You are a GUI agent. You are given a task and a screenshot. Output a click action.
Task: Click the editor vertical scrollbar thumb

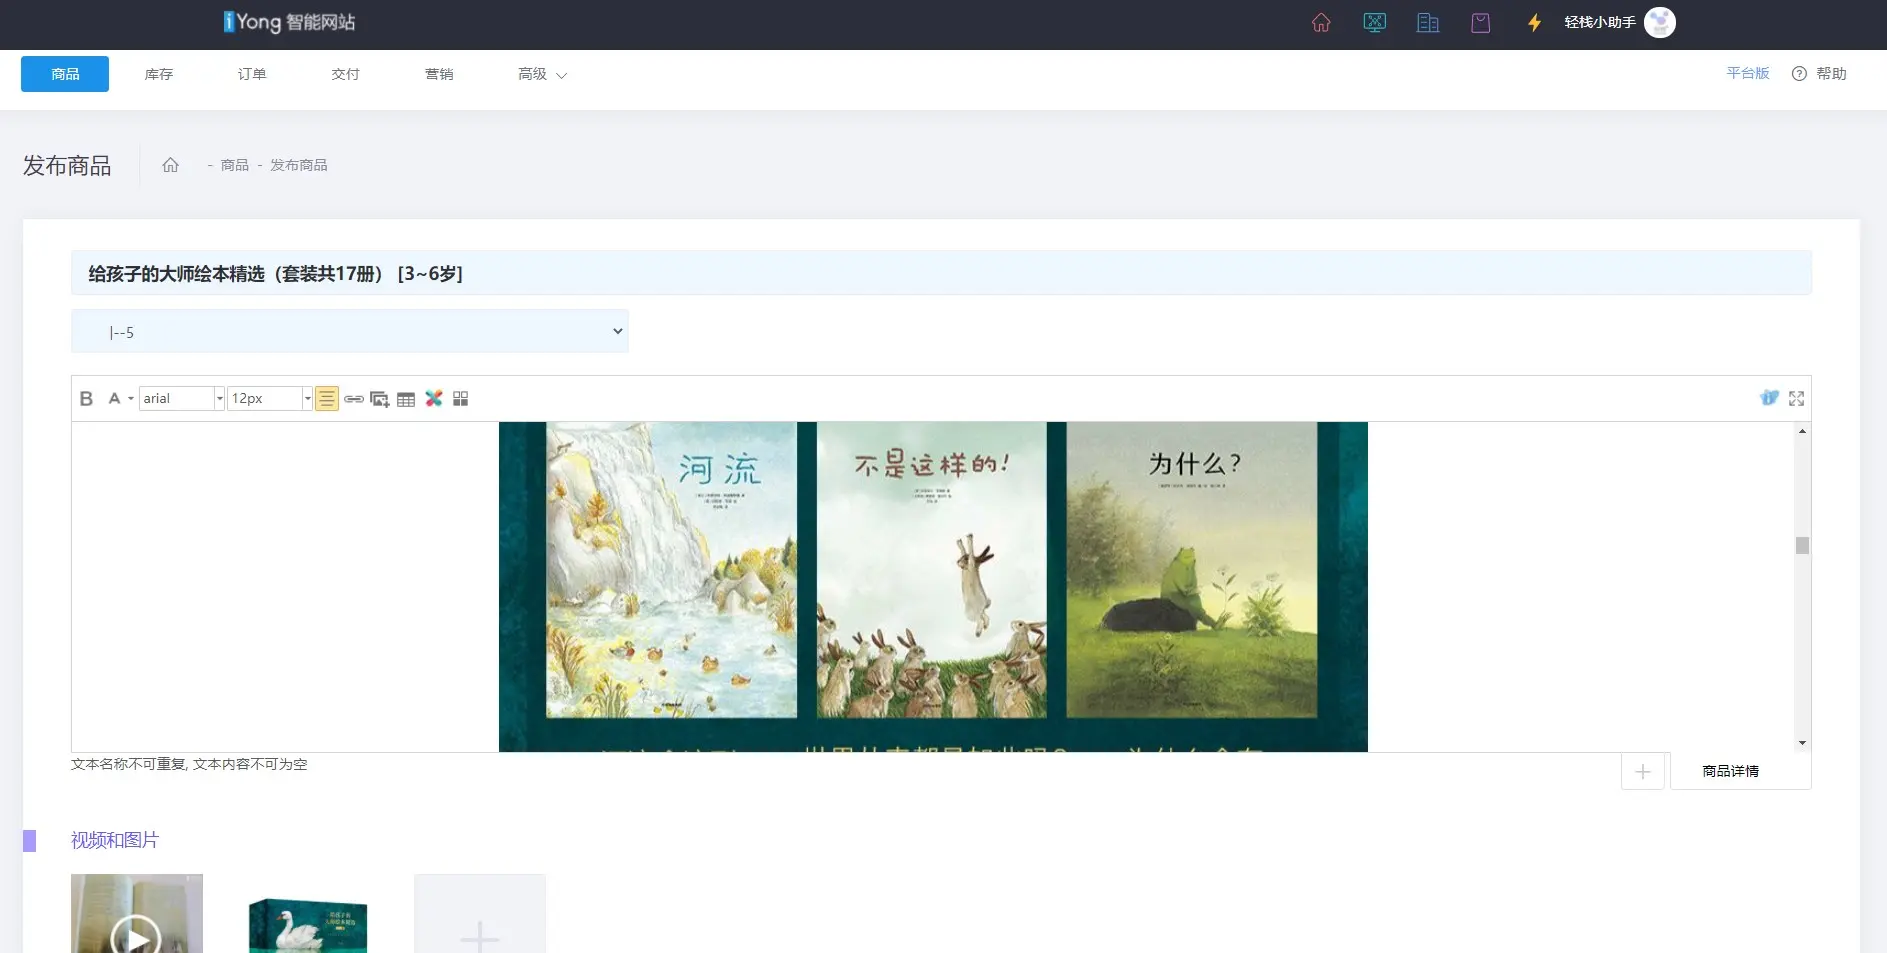[1802, 545]
